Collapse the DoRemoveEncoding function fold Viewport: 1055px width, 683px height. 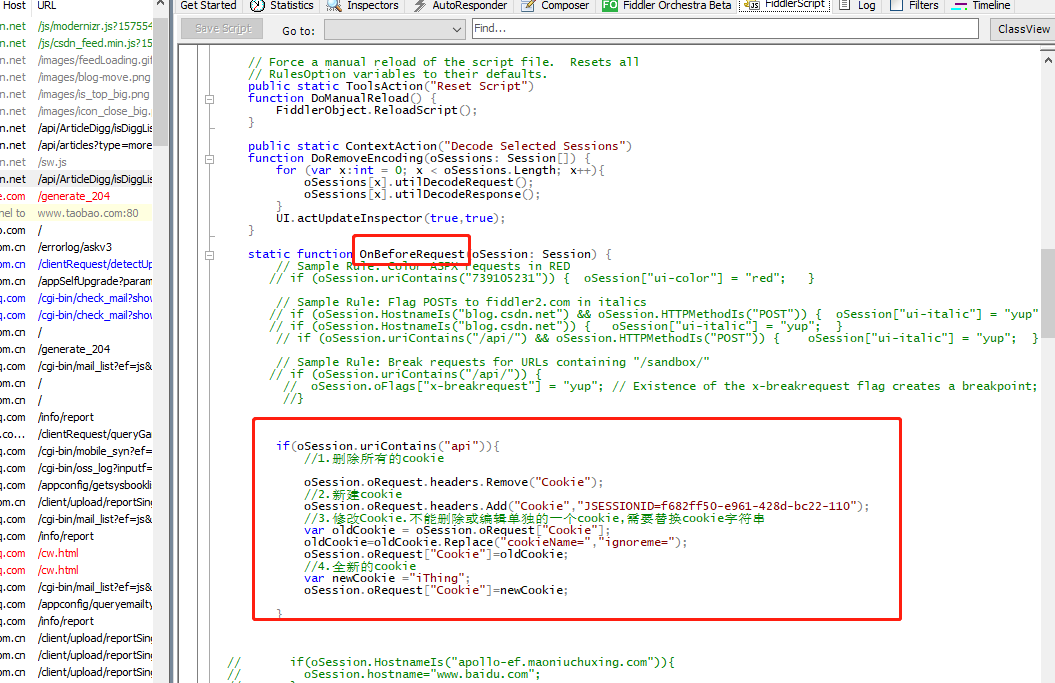(x=209, y=157)
